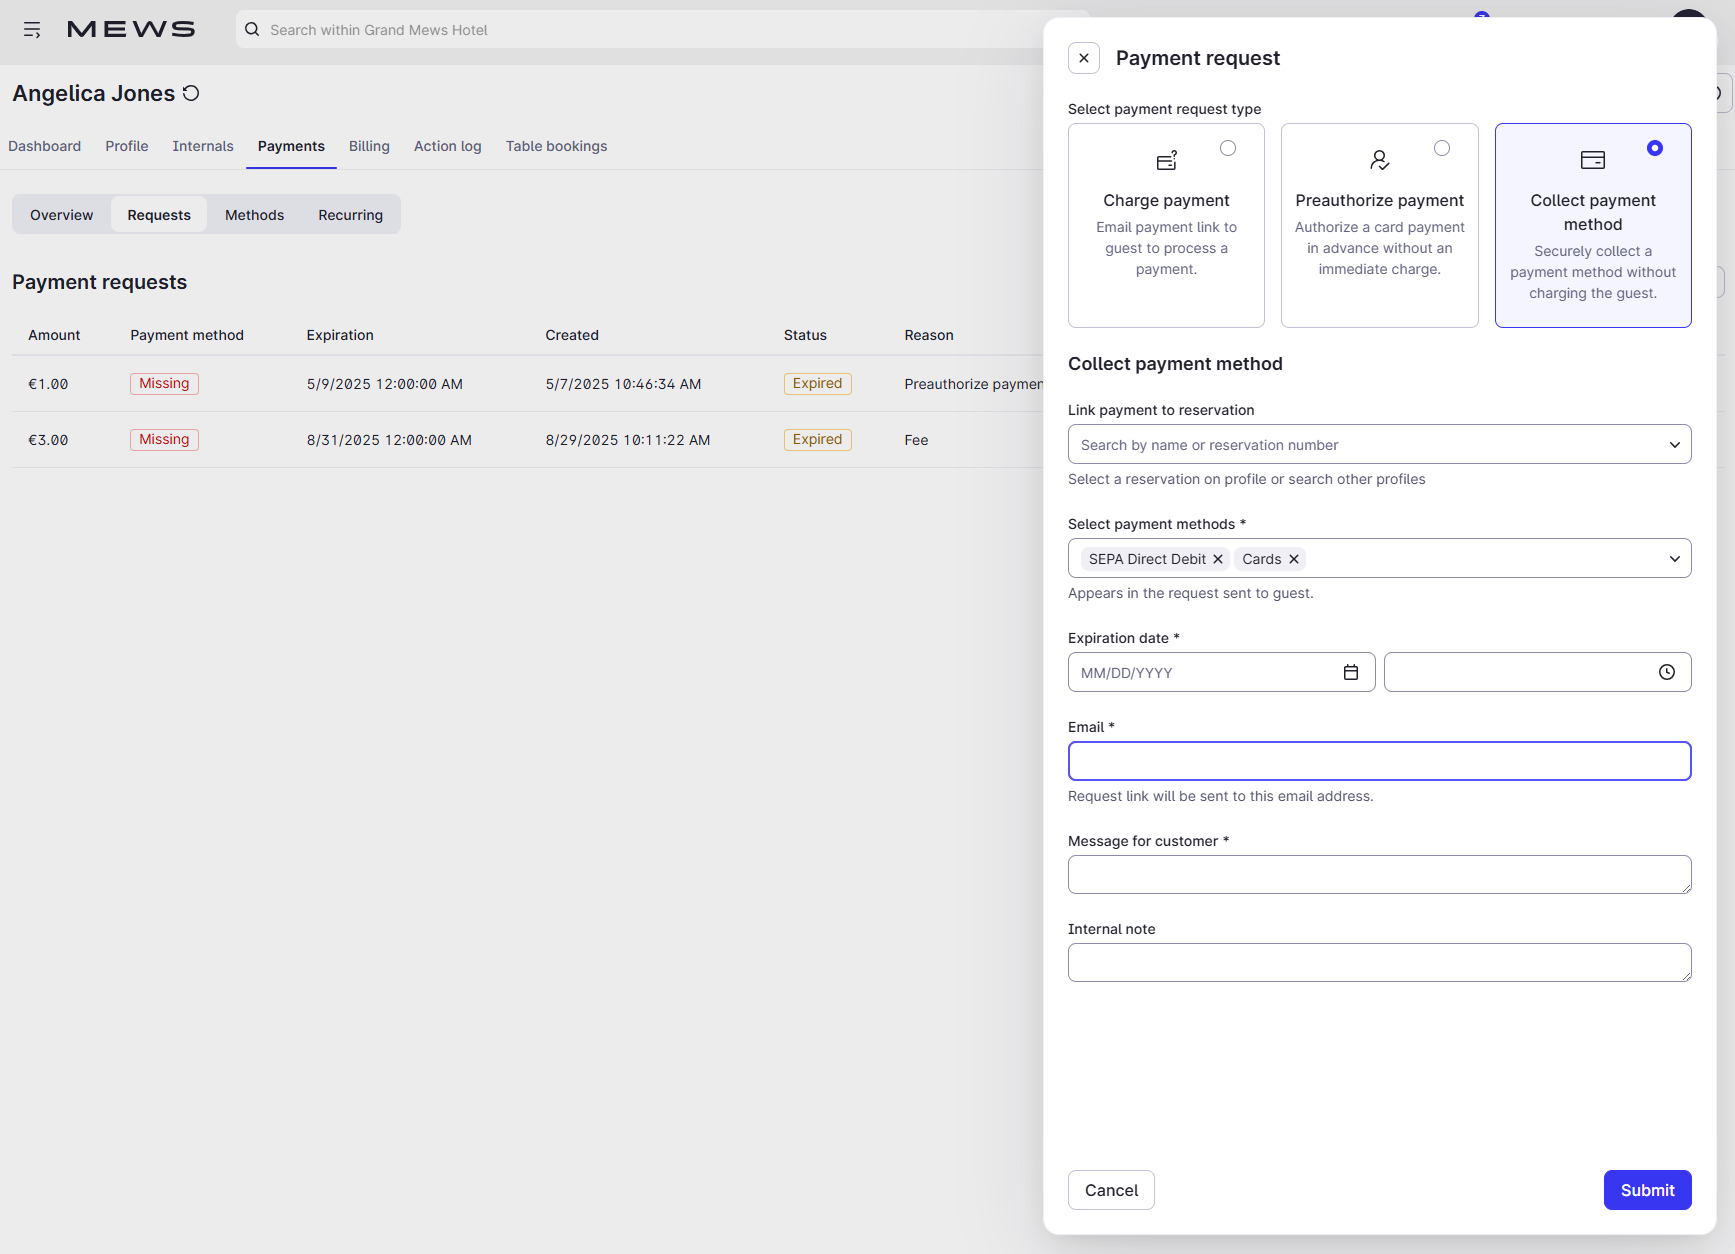Remove SEPA Direct Debit tag

coord(1218,559)
